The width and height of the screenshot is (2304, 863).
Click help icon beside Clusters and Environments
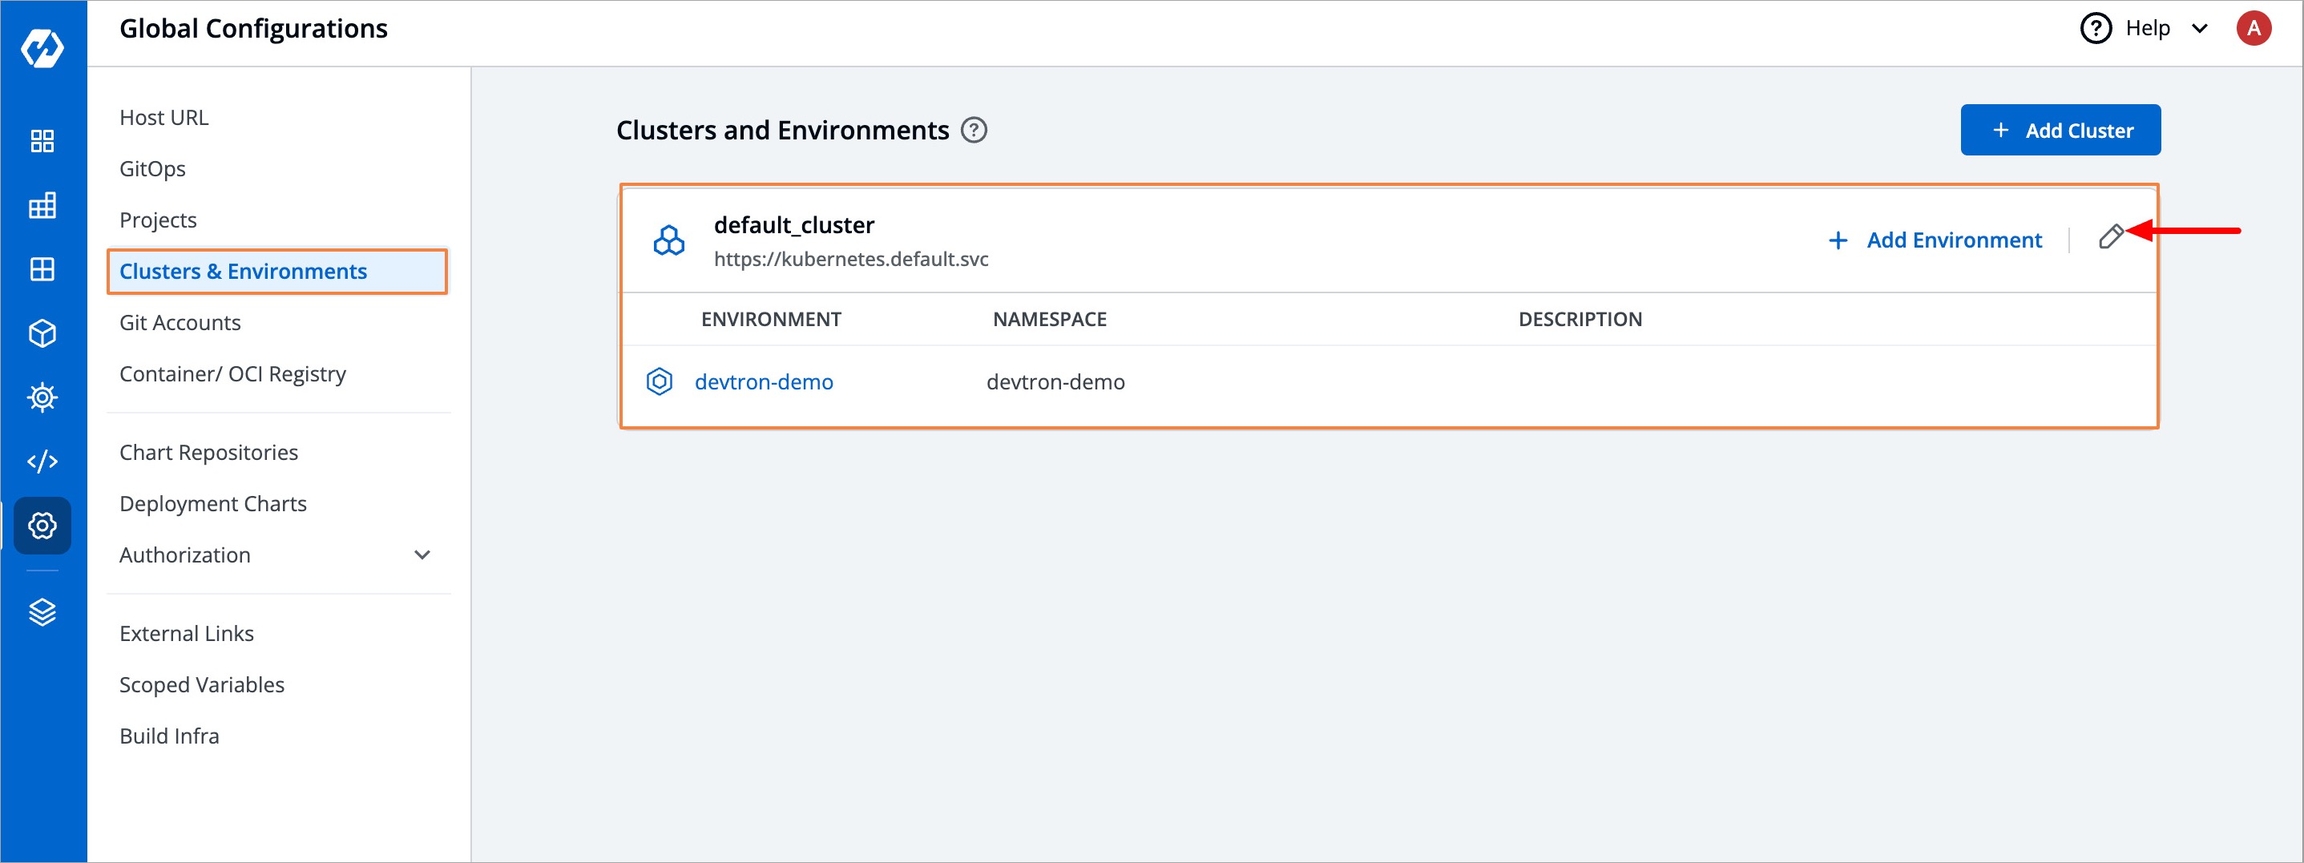coord(973,131)
